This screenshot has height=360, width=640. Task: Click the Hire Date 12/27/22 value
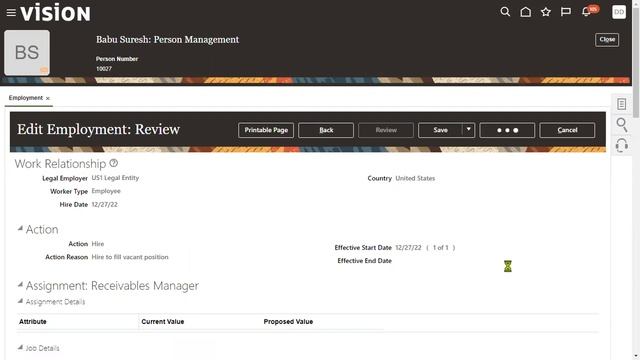[104, 204]
